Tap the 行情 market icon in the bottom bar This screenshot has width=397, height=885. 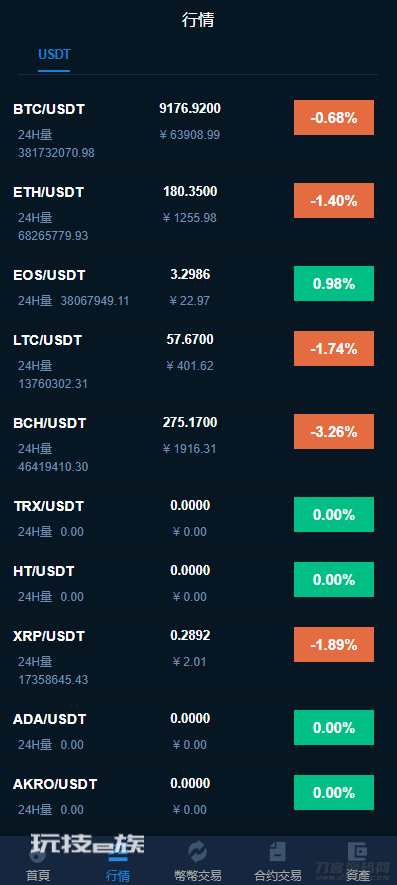117,852
